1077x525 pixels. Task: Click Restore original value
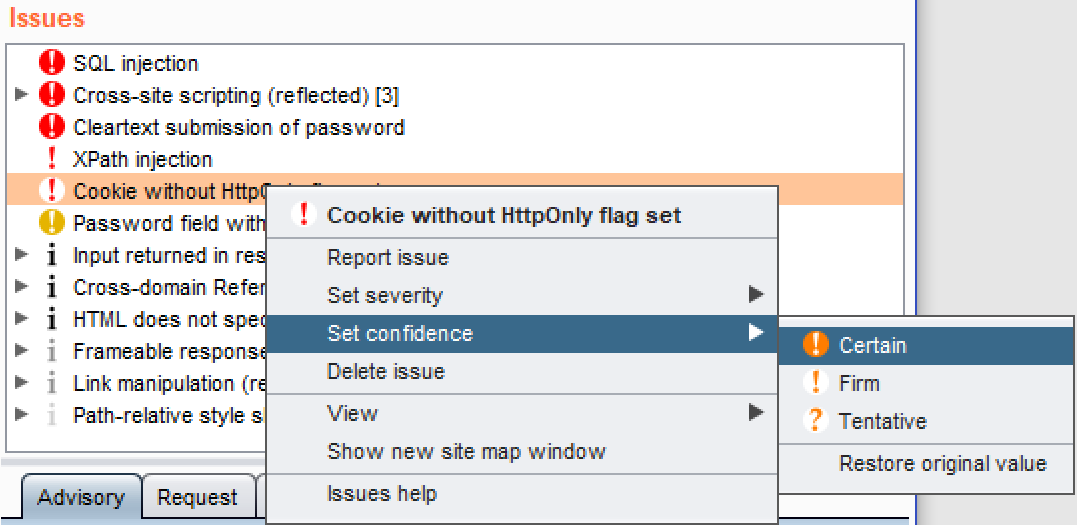tap(942, 464)
